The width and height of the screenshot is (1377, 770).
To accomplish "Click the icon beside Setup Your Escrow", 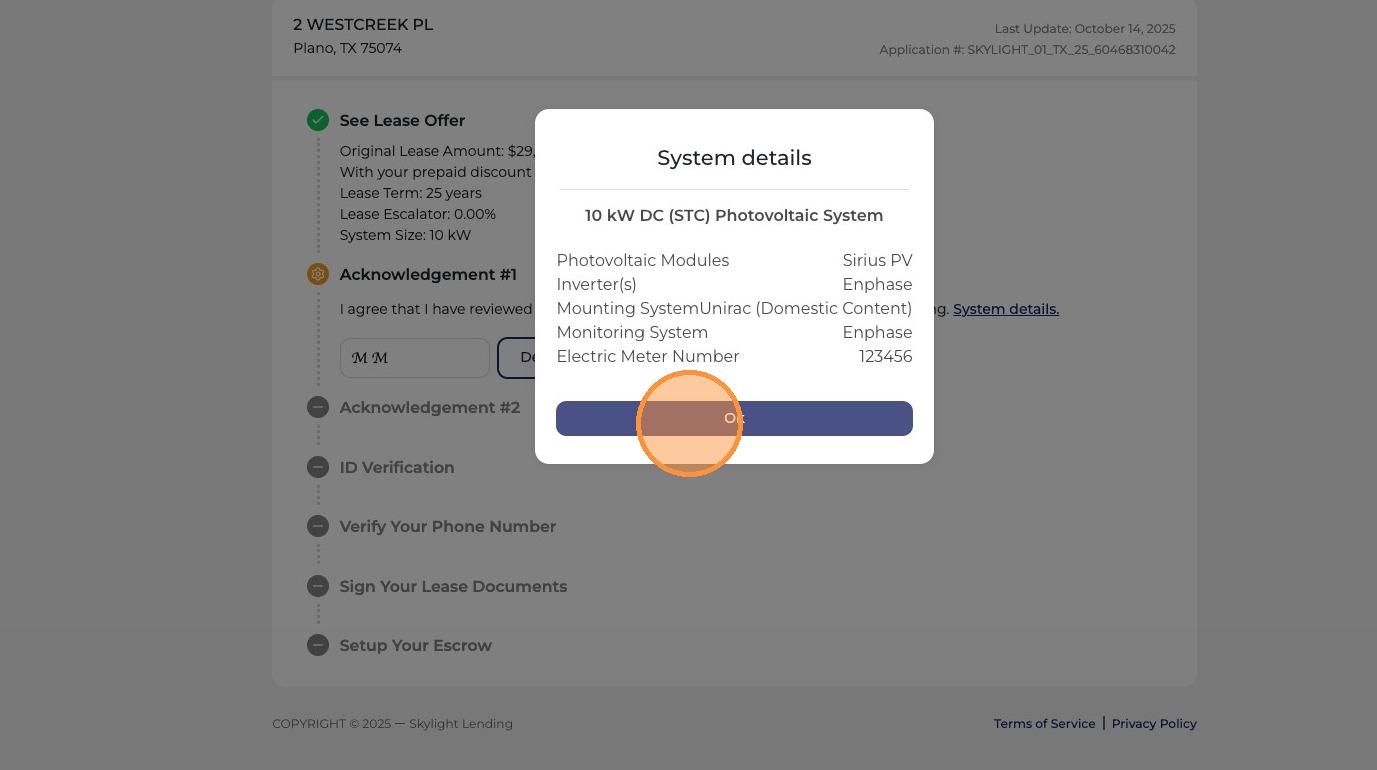I will point(318,645).
